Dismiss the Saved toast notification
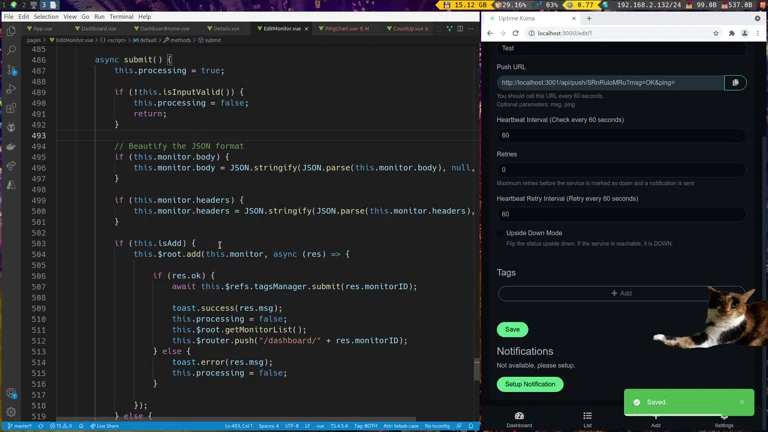The height and width of the screenshot is (432, 768). [x=742, y=402]
